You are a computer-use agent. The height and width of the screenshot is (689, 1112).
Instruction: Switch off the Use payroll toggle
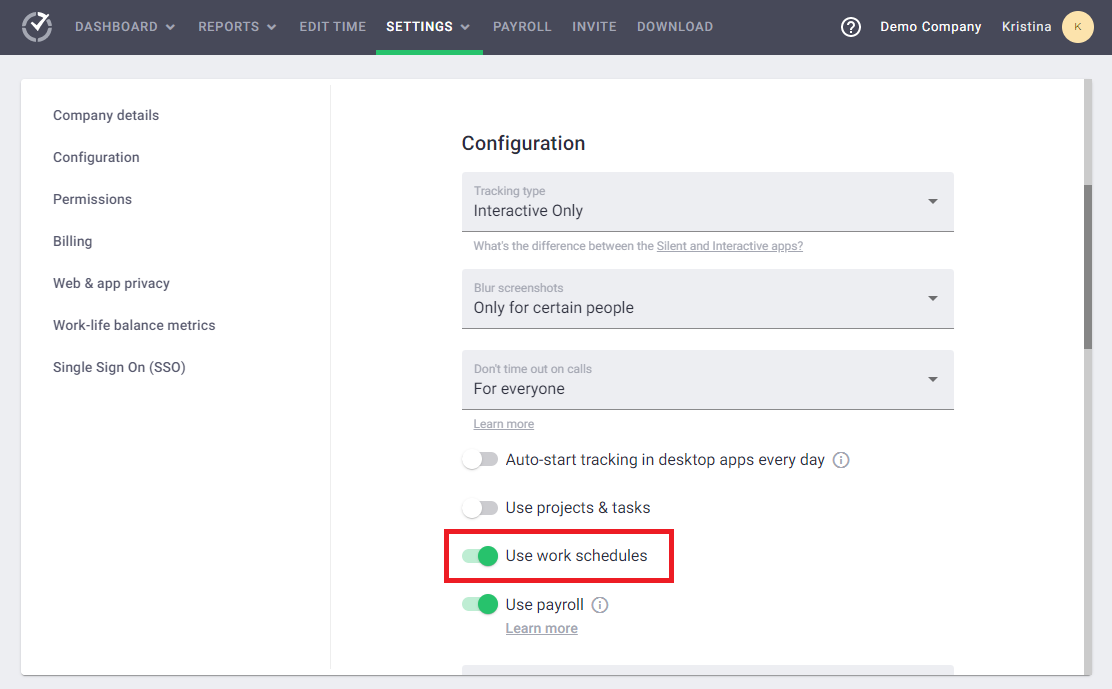(x=480, y=604)
